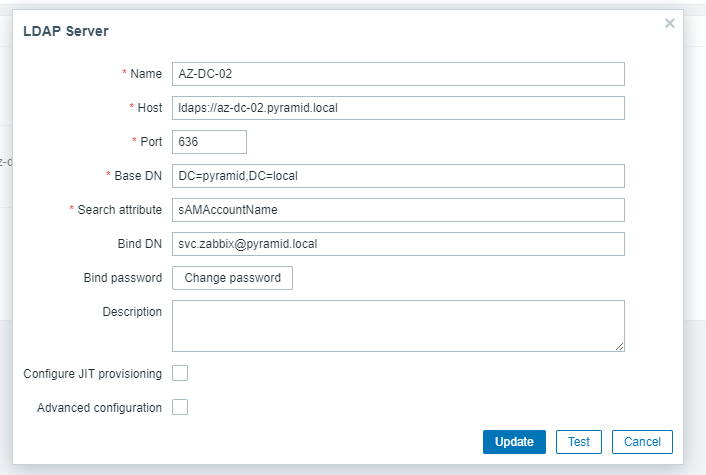Tick the Advanced configuration checkbox
This screenshot has height=475, width=706.
180,407
